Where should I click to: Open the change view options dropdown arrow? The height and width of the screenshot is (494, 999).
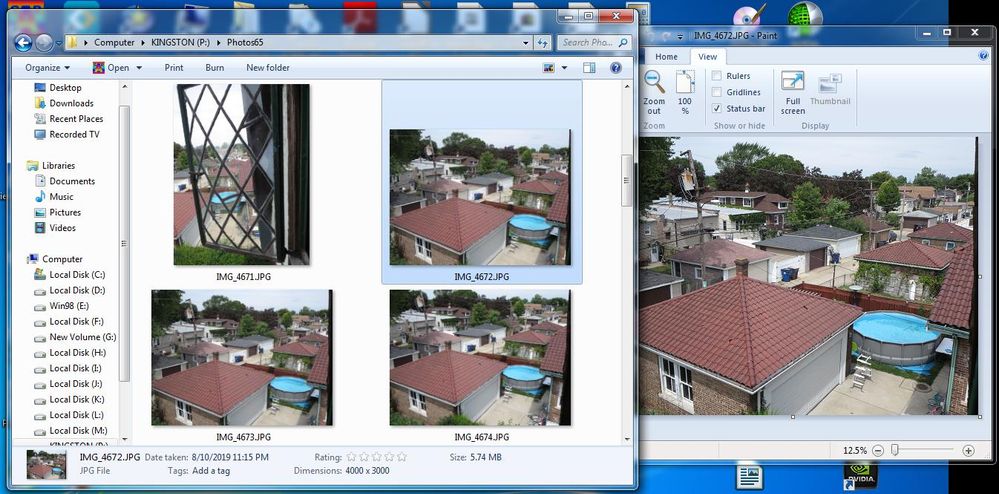564,68
